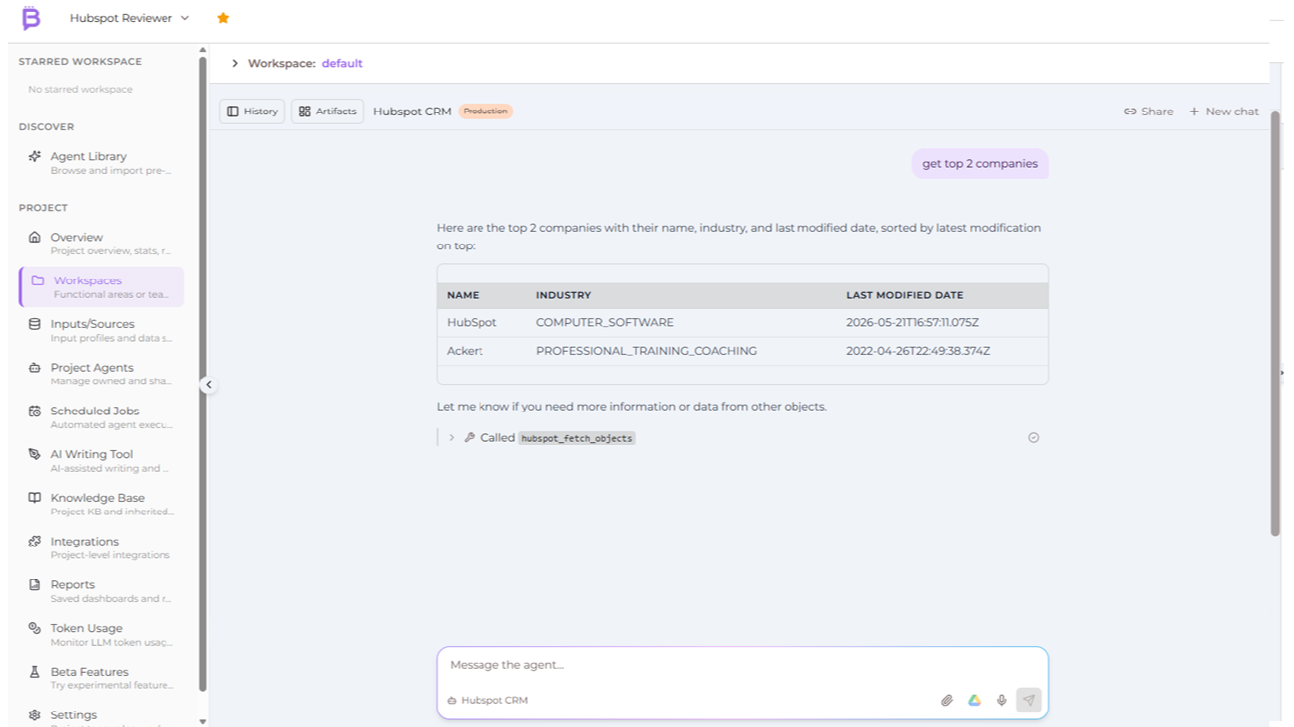Viewport: 1294px width, 727px height.
Task: Open Agent Library in sidebar
Action: point(101,162)
